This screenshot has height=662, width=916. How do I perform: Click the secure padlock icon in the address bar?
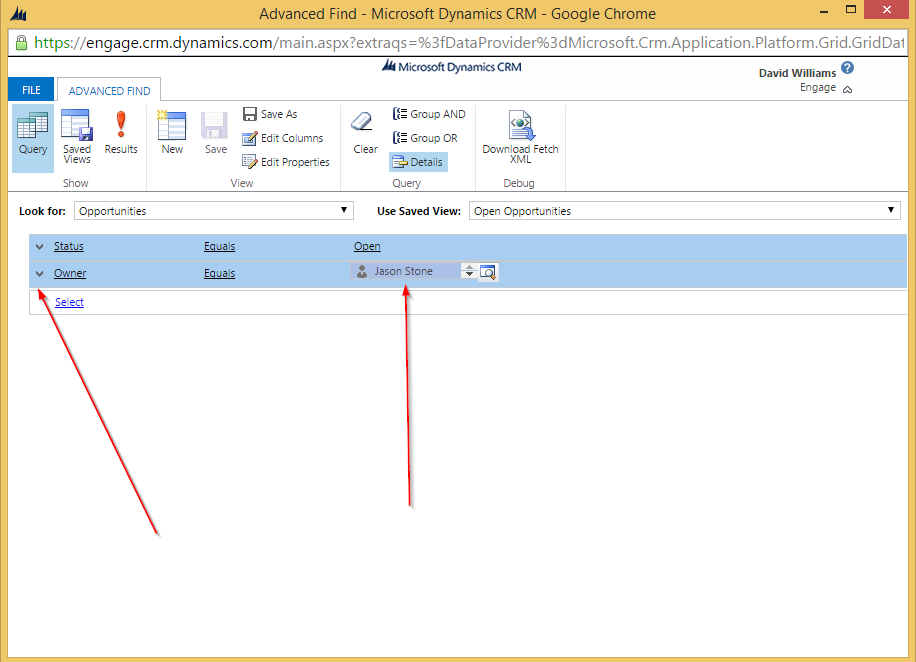point(21,43)
